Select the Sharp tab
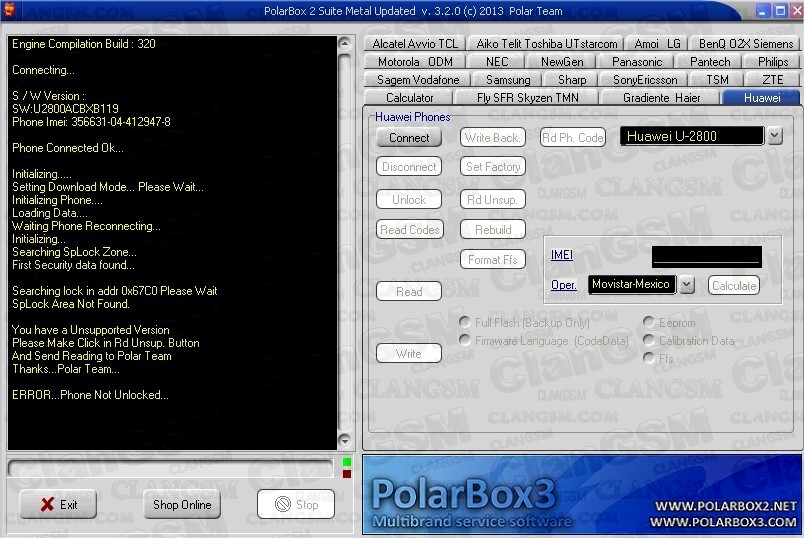Viewport: 804px width, 538px height. (572, 80)
